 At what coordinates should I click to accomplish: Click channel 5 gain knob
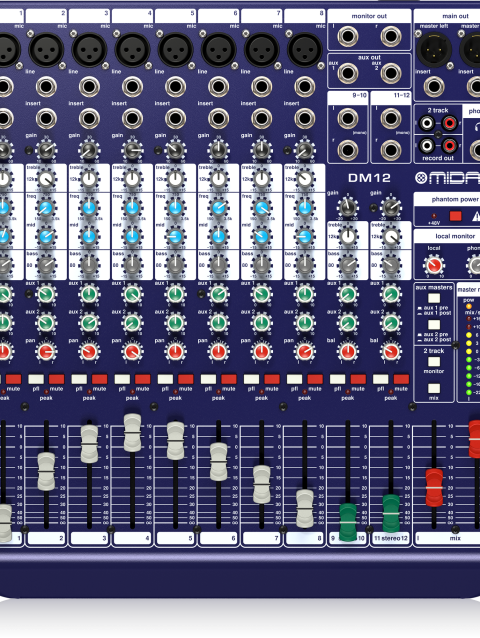point(176,151)
